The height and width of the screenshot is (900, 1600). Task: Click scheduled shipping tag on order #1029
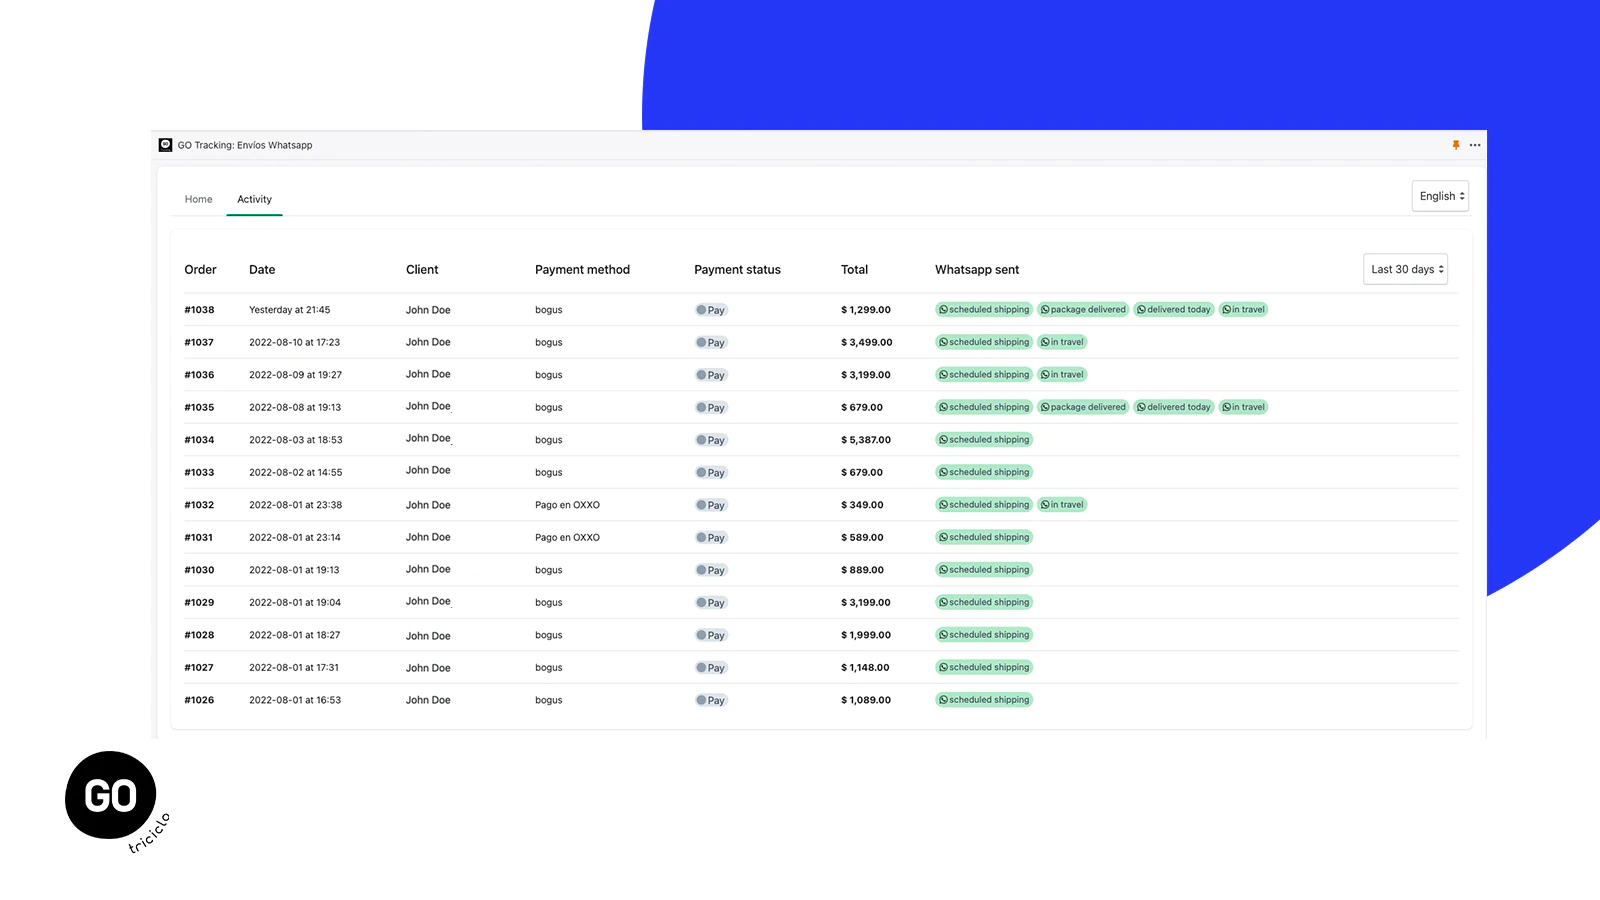coord(984,602)
